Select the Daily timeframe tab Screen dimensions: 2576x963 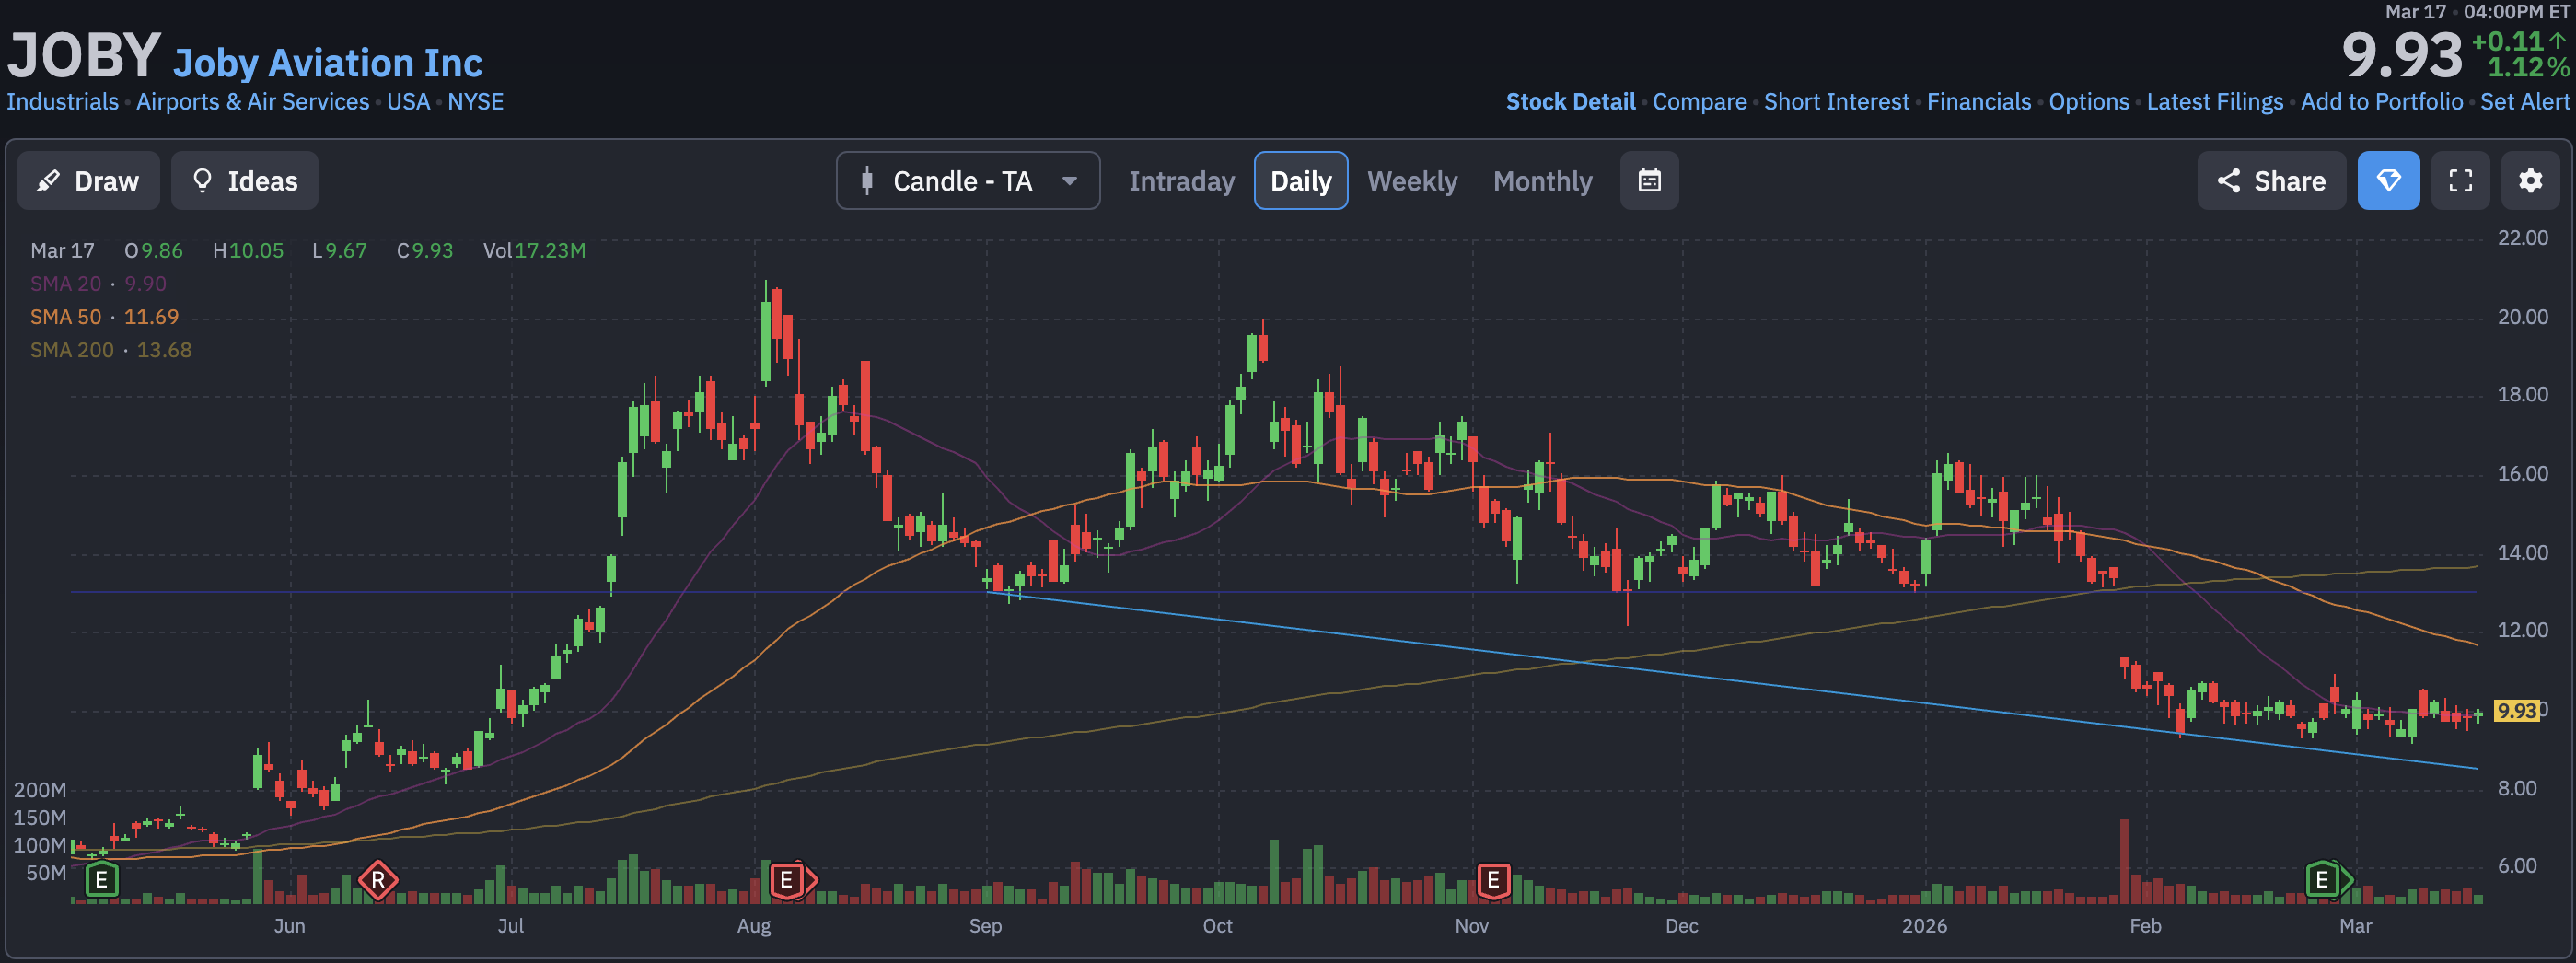click(1301, 181)
